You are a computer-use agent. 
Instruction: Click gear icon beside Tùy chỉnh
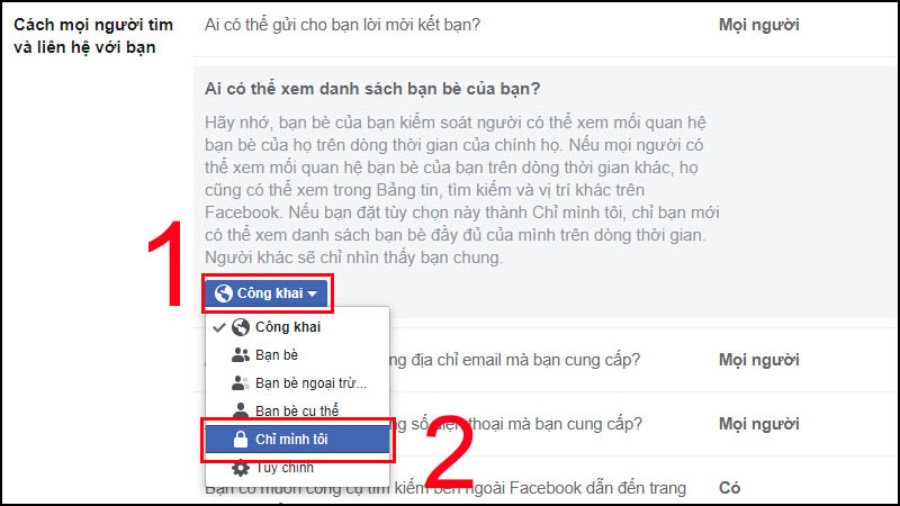[x=240, y=468]
